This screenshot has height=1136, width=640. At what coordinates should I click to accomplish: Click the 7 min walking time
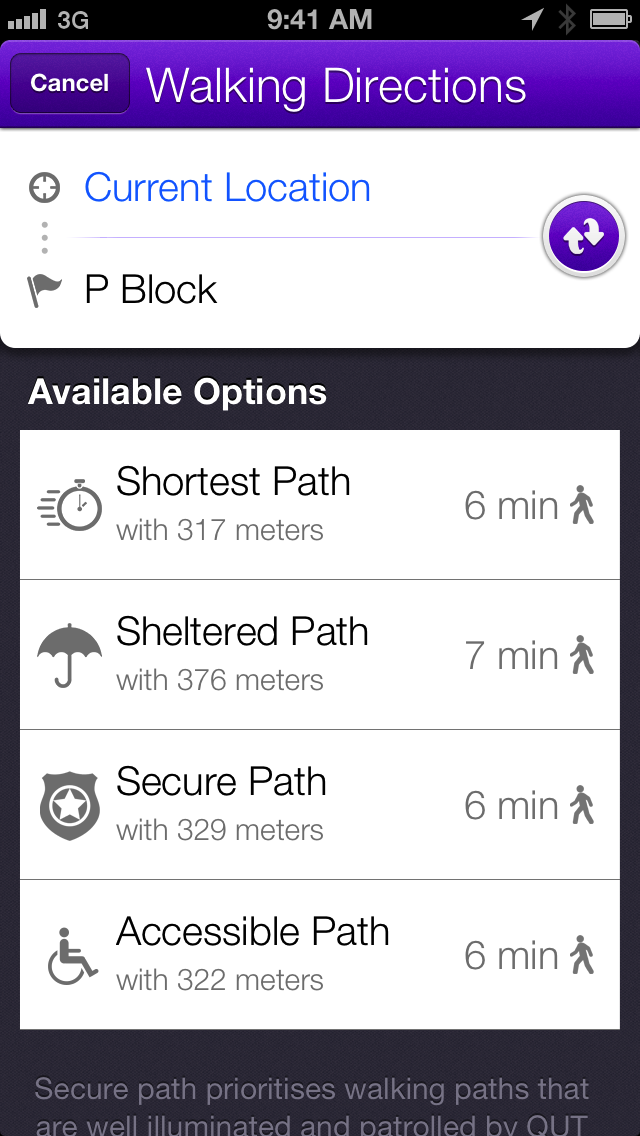[x=512, y=656]
